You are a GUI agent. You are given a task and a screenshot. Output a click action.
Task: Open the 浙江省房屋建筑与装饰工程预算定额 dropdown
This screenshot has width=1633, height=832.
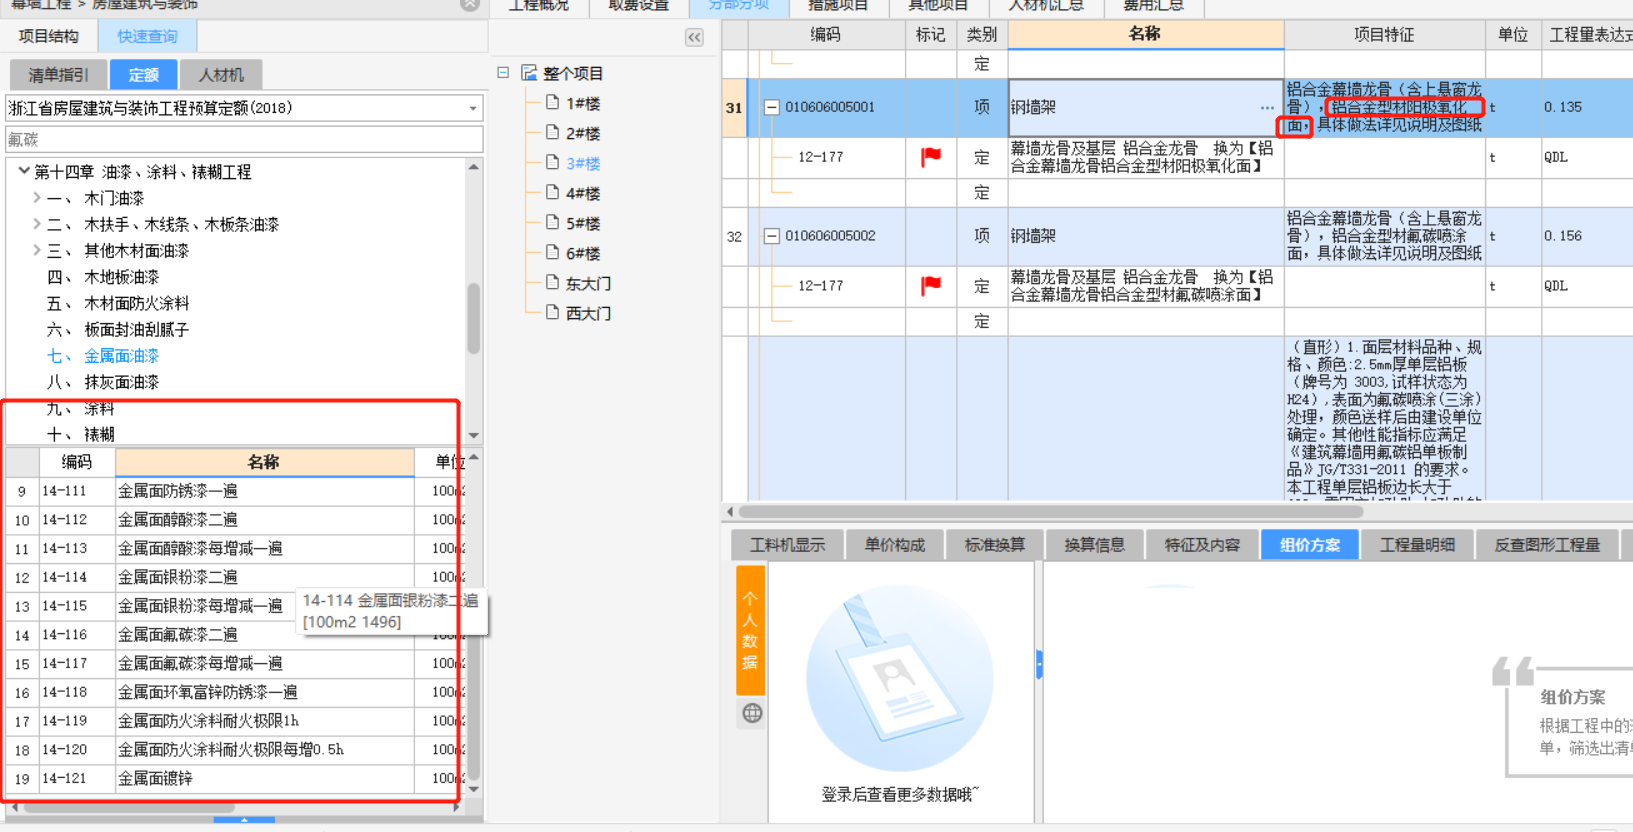pos(473,108)
